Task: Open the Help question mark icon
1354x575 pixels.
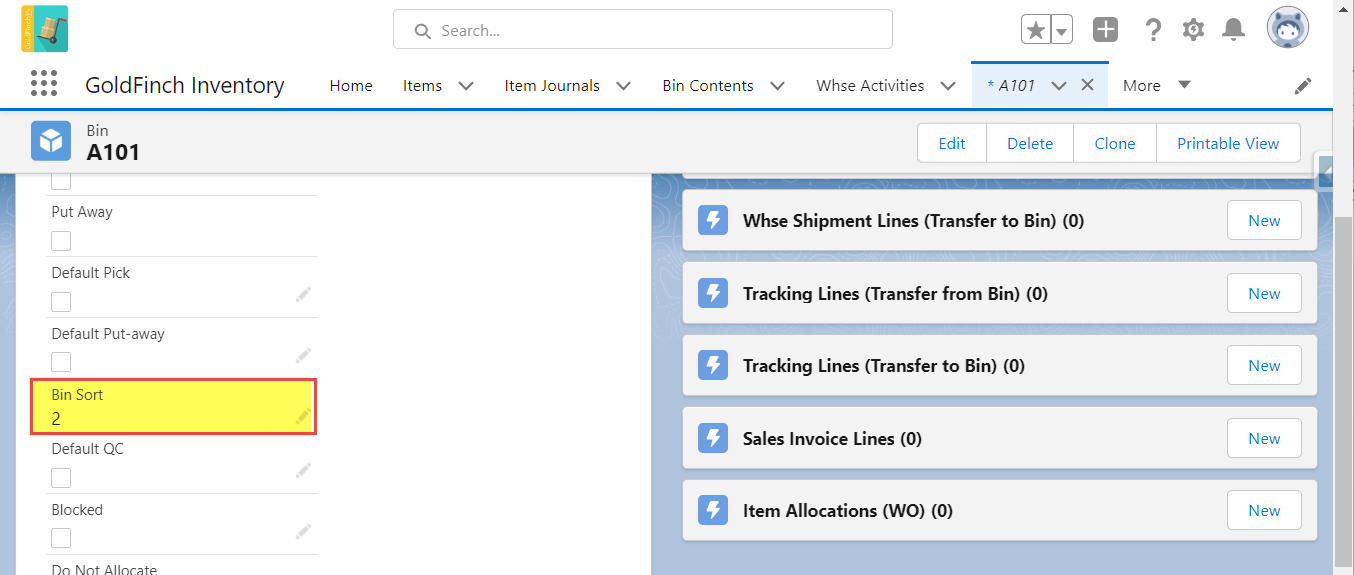Action: (1153, 30)
